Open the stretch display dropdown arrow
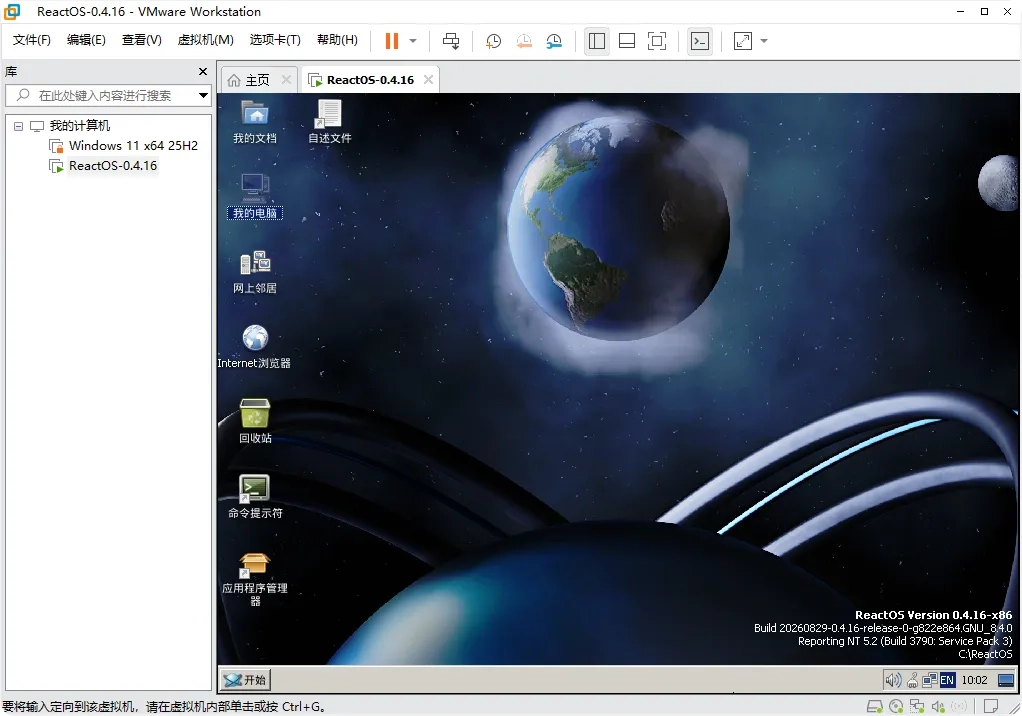This screenshot has height=716, width=1022. click(764, 41)
